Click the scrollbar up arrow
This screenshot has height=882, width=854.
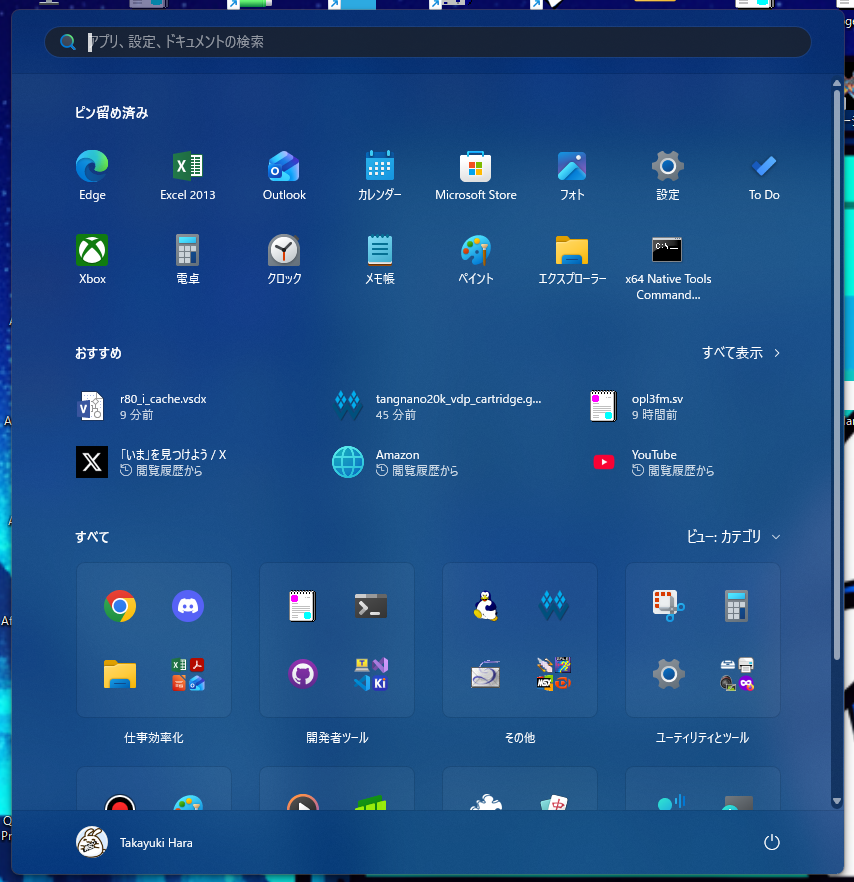(837, 83)
